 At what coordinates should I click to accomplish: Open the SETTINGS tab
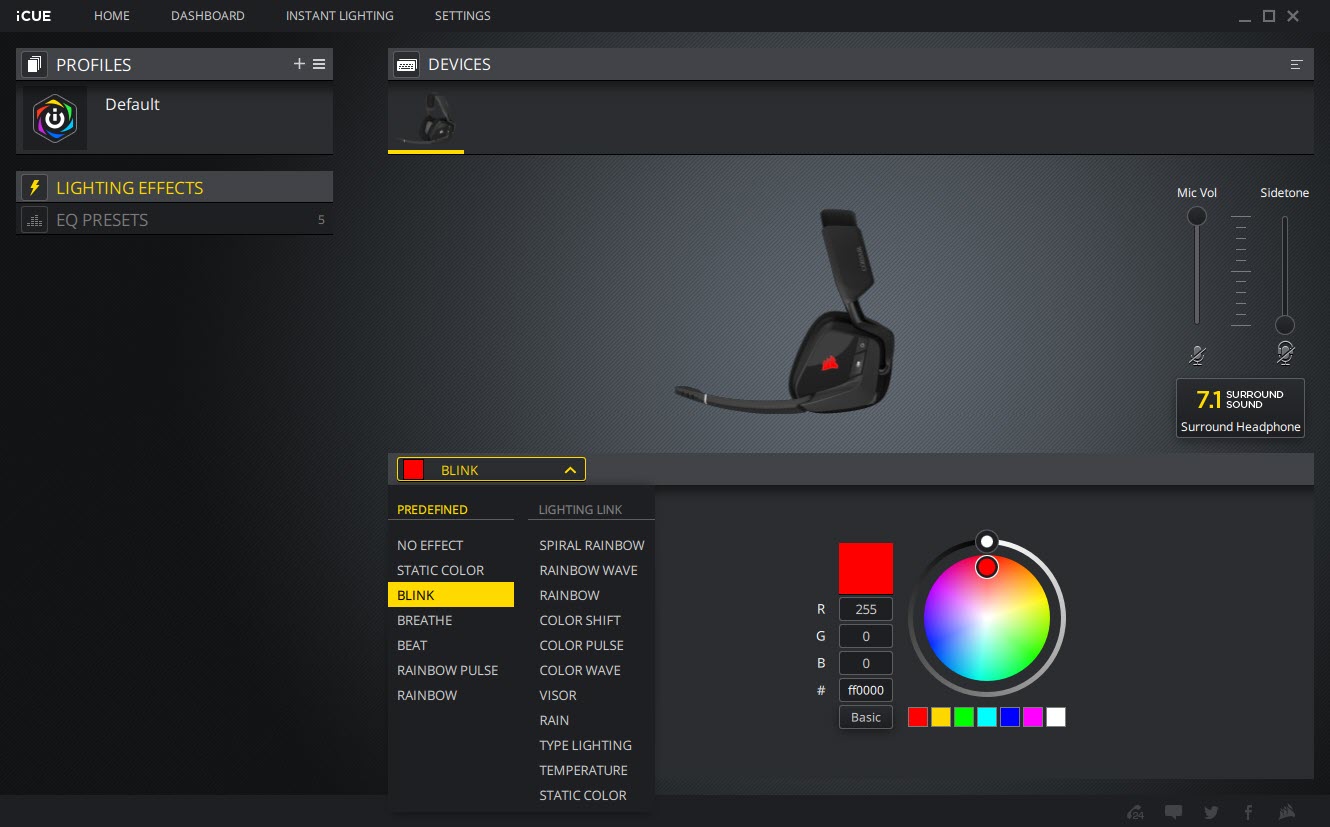(463, 16)
